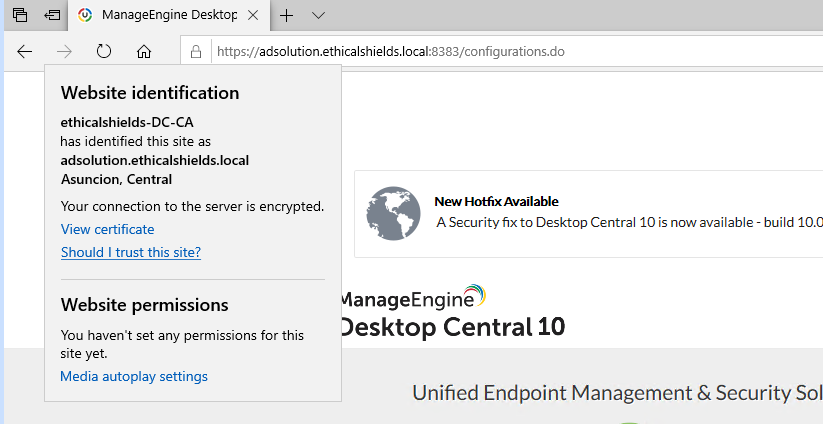Open the View certificate link
The width and height of the screenshot is (823, 424).
(x=108, y=229)
